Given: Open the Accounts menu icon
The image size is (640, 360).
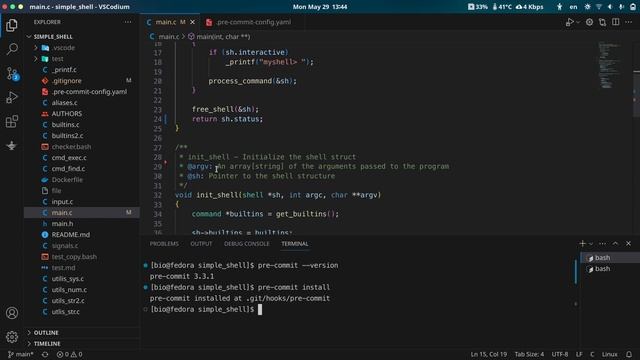Looking at the screenshot, I should click(12, 313).
